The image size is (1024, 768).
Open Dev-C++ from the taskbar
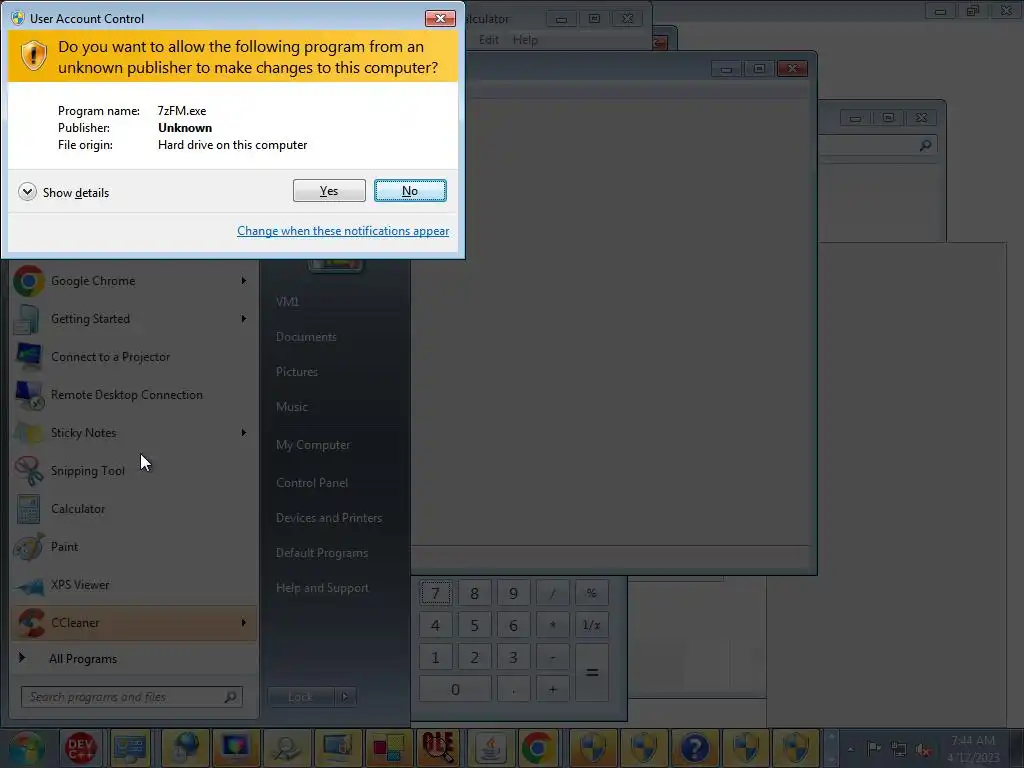pyautogui.click(x=80, y=748)
